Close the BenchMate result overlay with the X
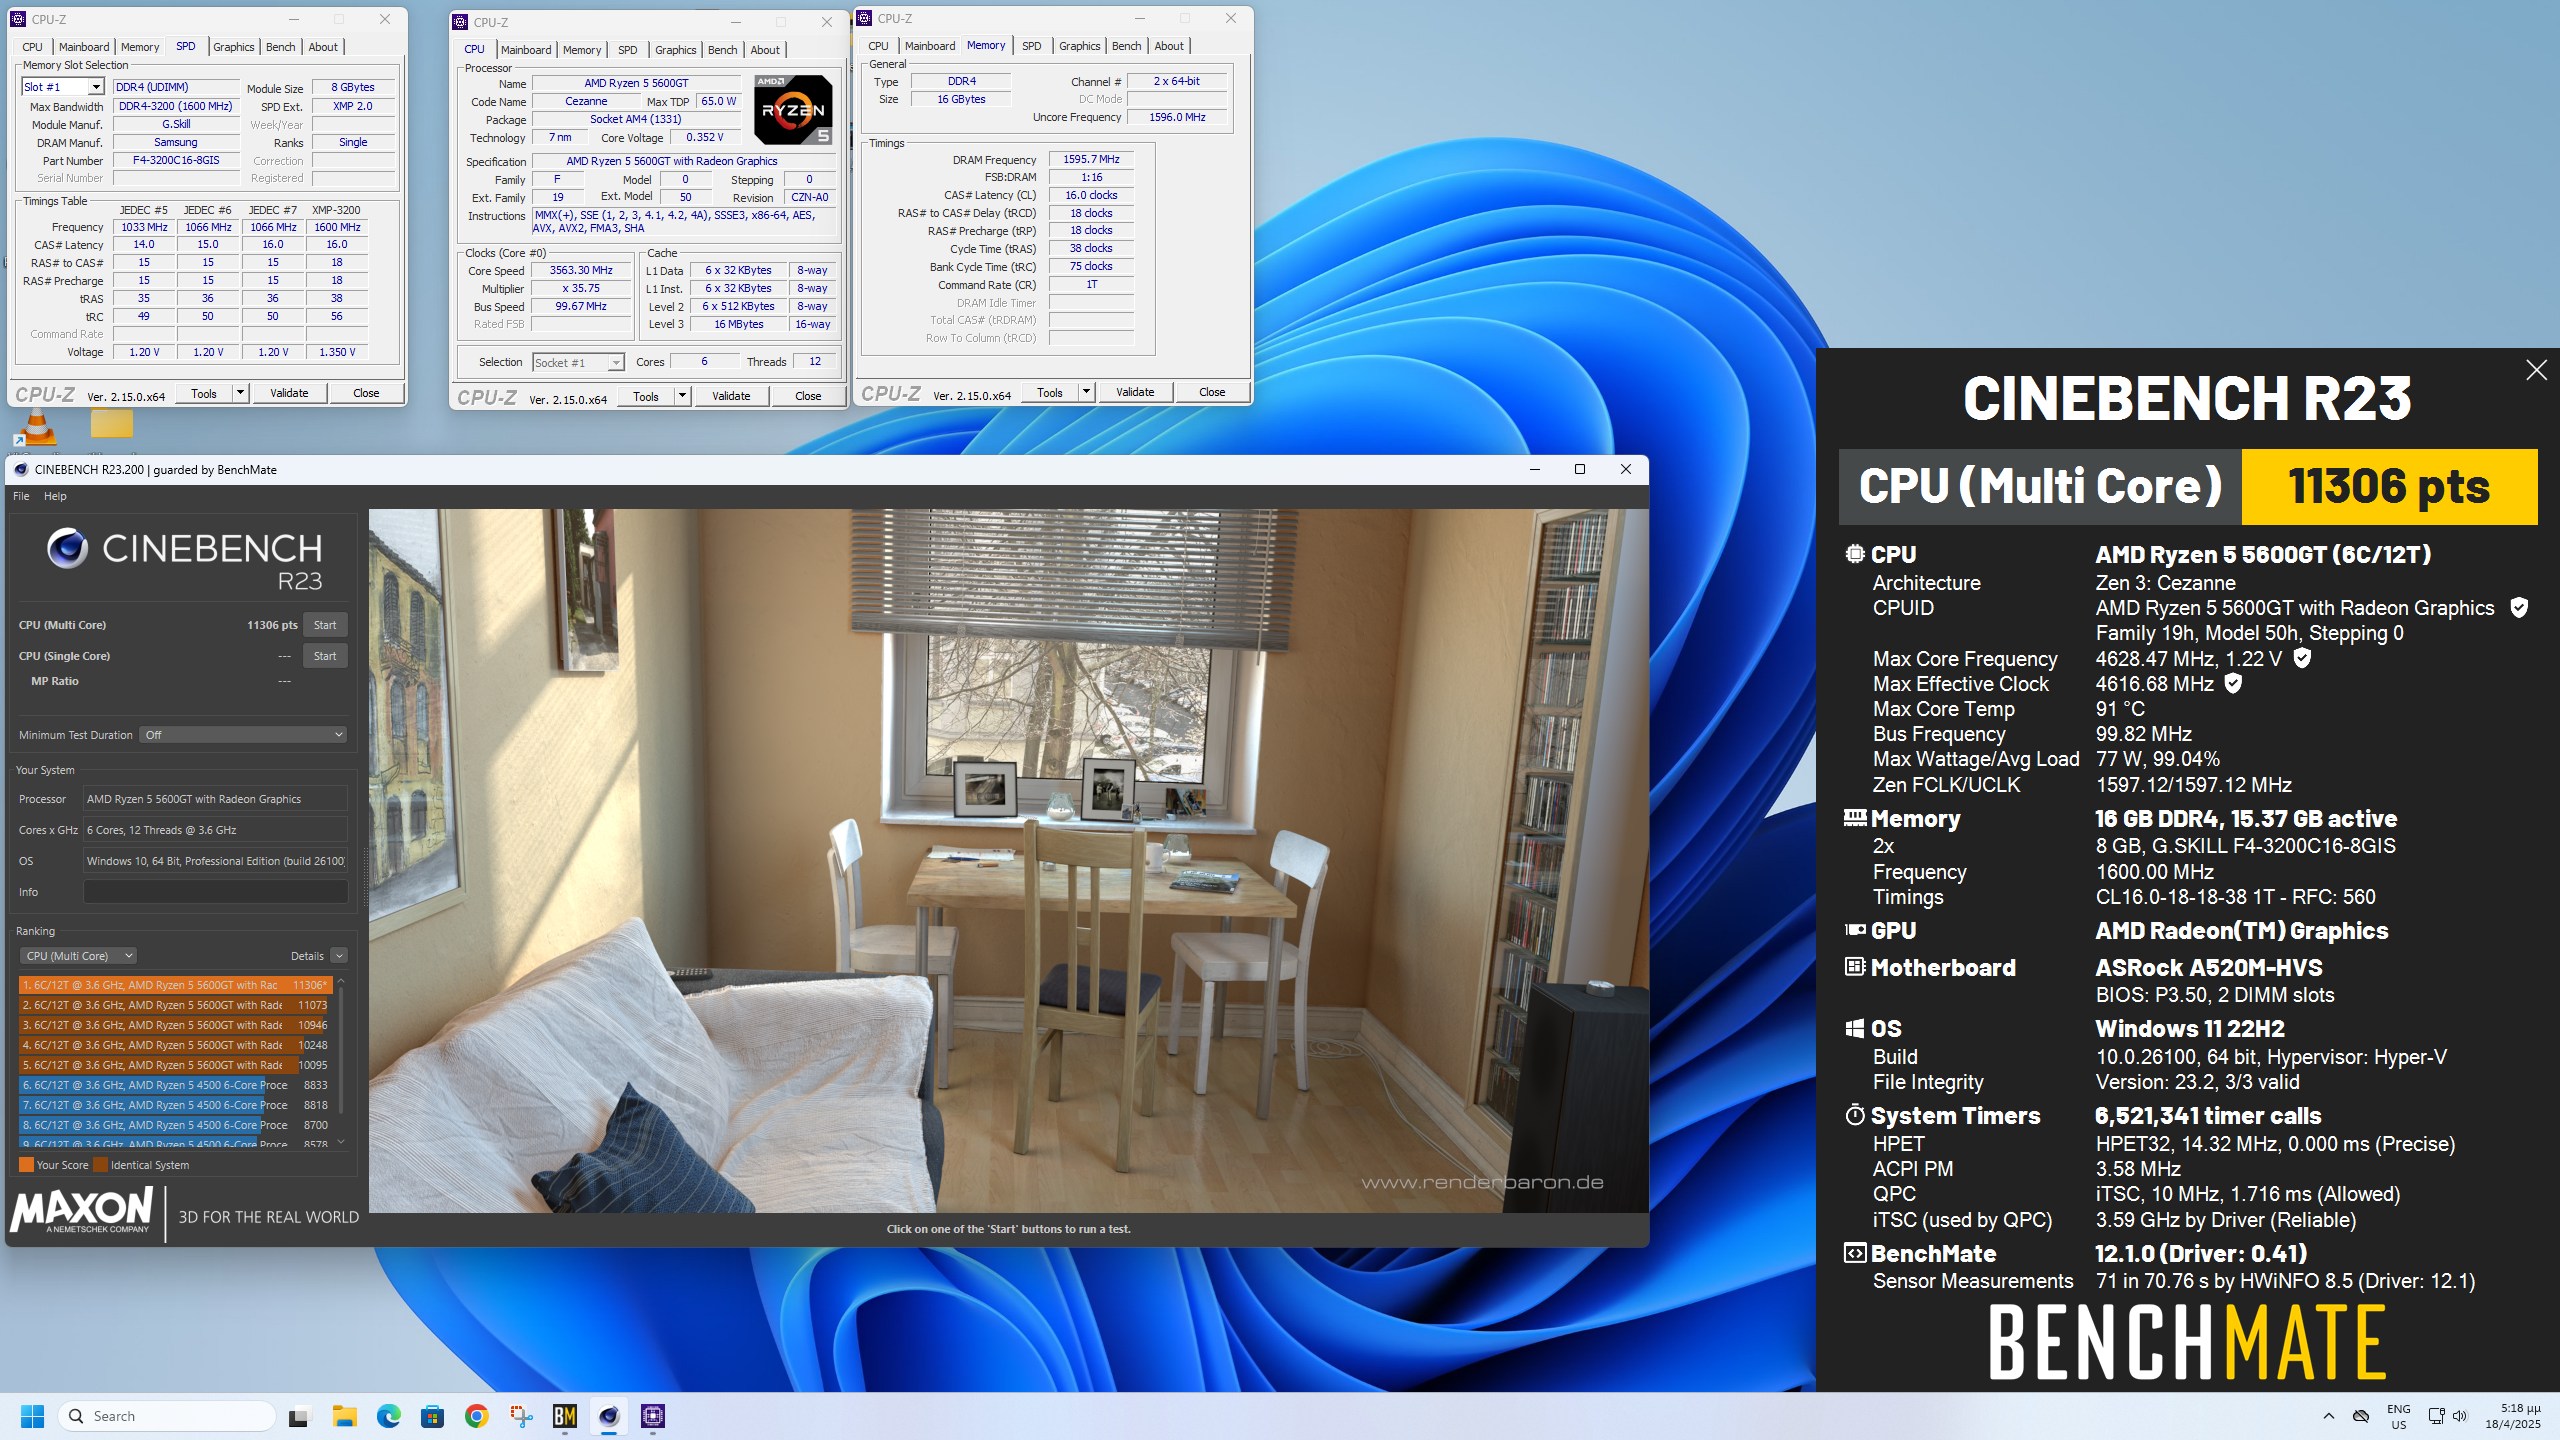 (2536, 370)
